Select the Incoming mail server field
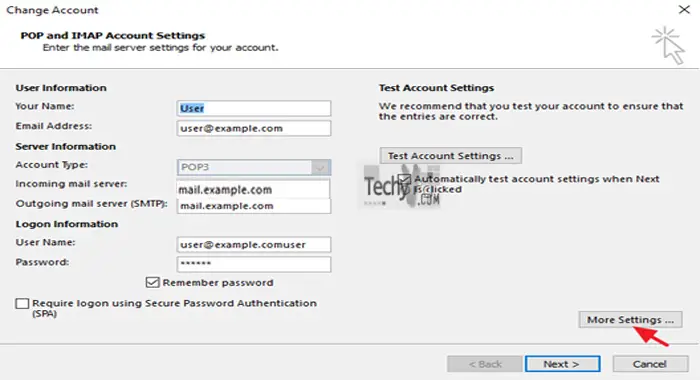 point(253,189)
